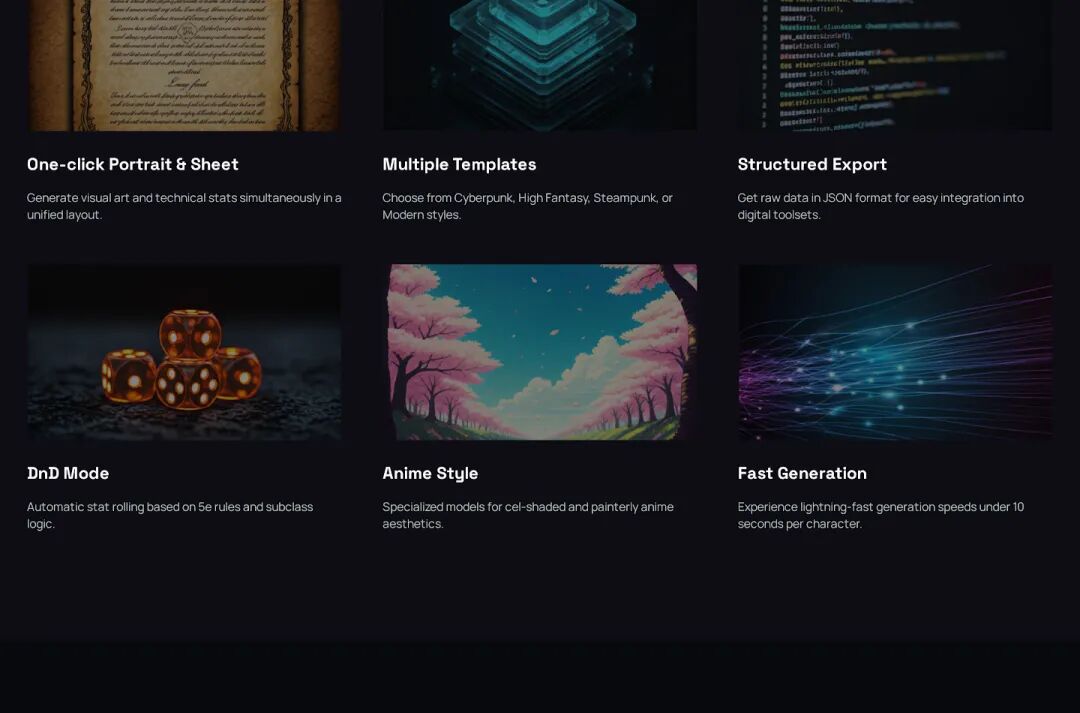
Task: Click the Cyberpunk, High Fantasy templates description
Action: coord(528,206)
